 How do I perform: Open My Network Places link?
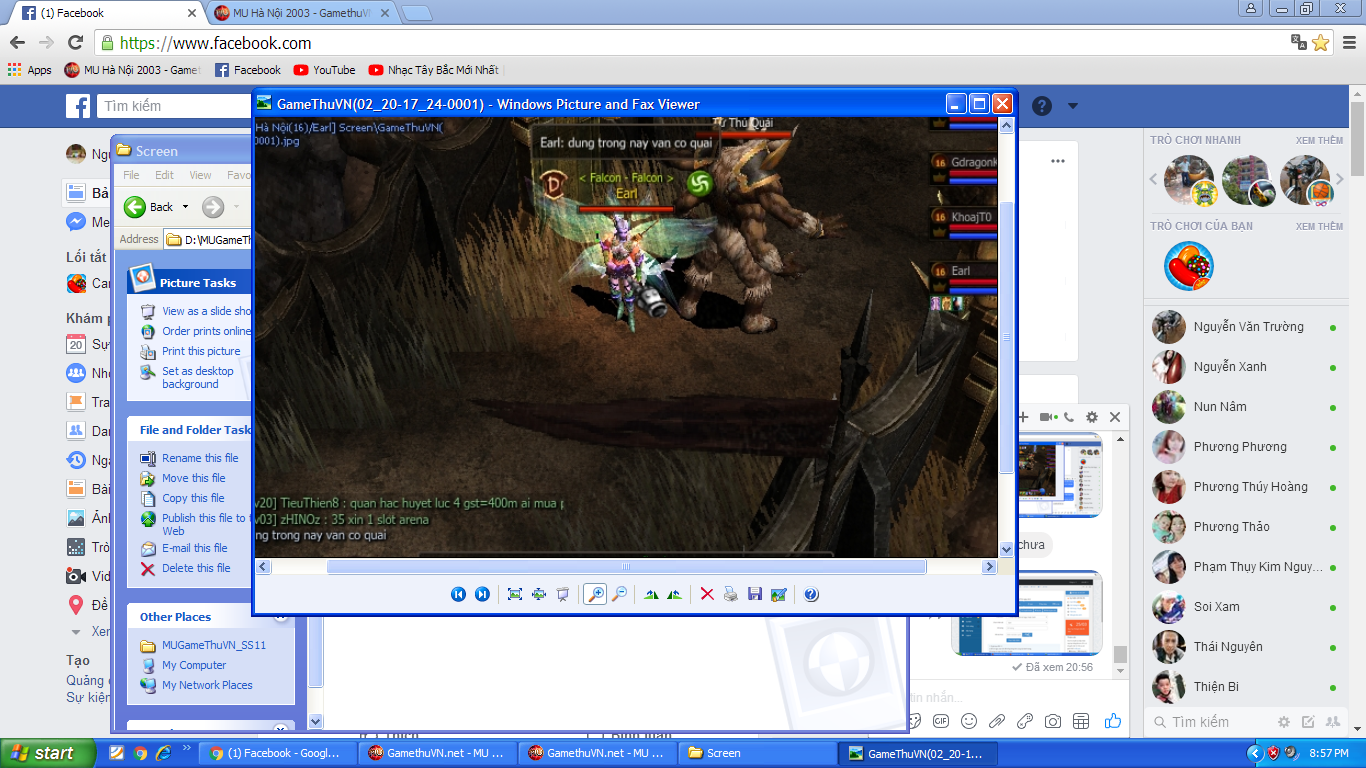[x=207, y=685]
